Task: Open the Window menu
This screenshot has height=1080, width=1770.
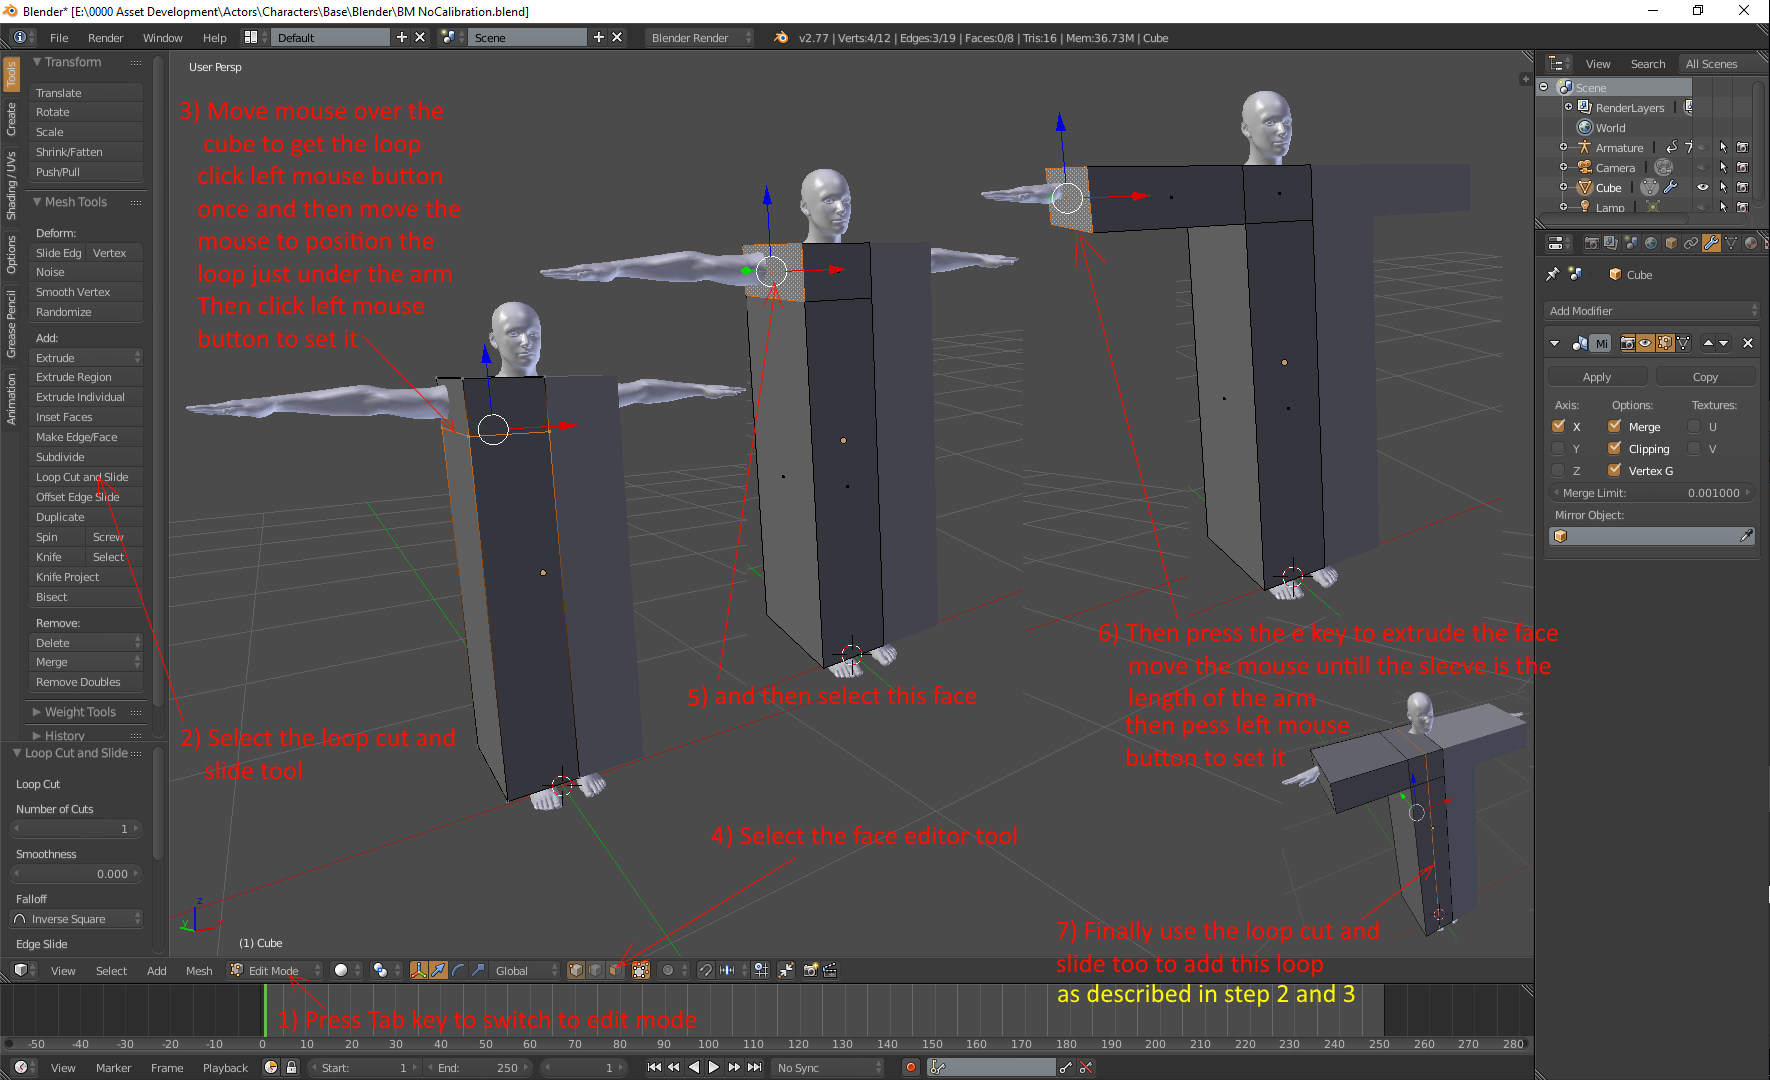Action: pos(162,38)
